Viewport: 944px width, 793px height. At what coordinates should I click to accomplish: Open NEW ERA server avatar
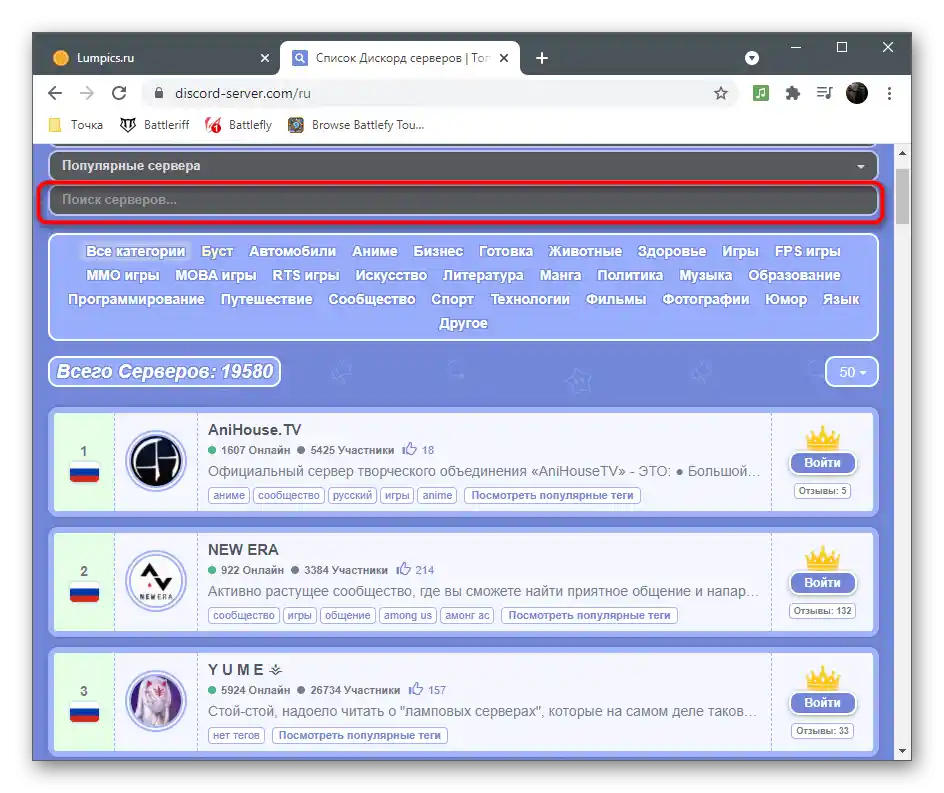coord(156,581)
